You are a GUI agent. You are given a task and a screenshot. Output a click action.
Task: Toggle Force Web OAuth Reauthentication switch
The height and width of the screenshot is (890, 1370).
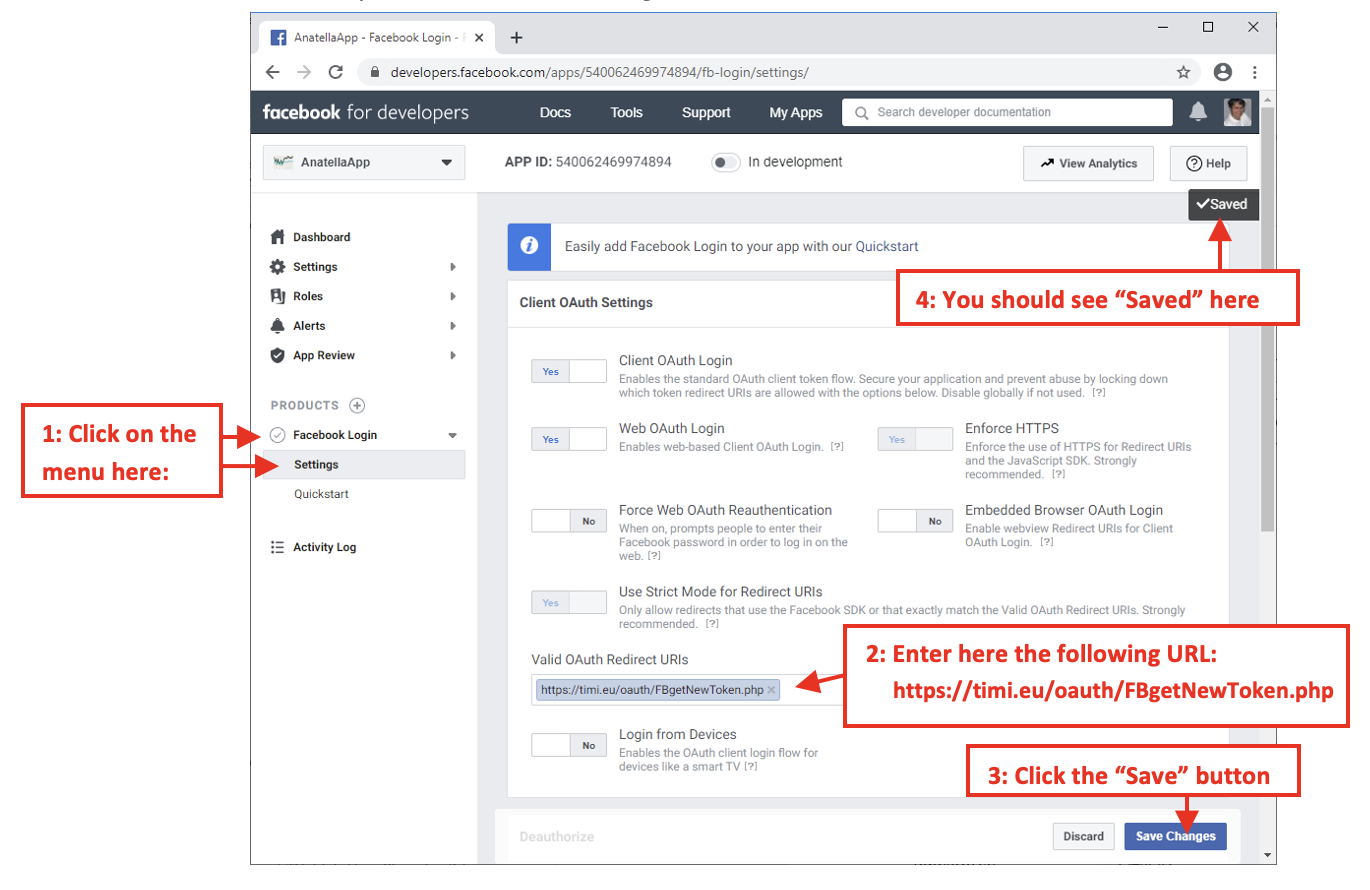[568, 521]
